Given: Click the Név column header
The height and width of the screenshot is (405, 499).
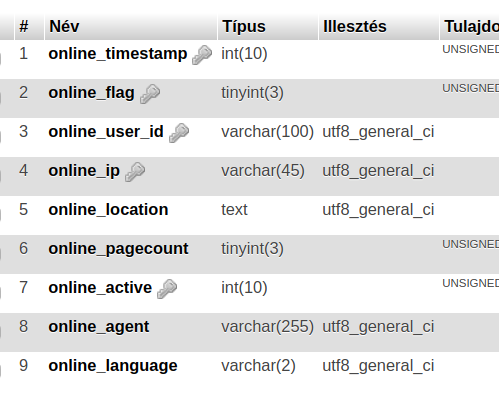Looking at the screenshot, I should [x=64, y=26].
